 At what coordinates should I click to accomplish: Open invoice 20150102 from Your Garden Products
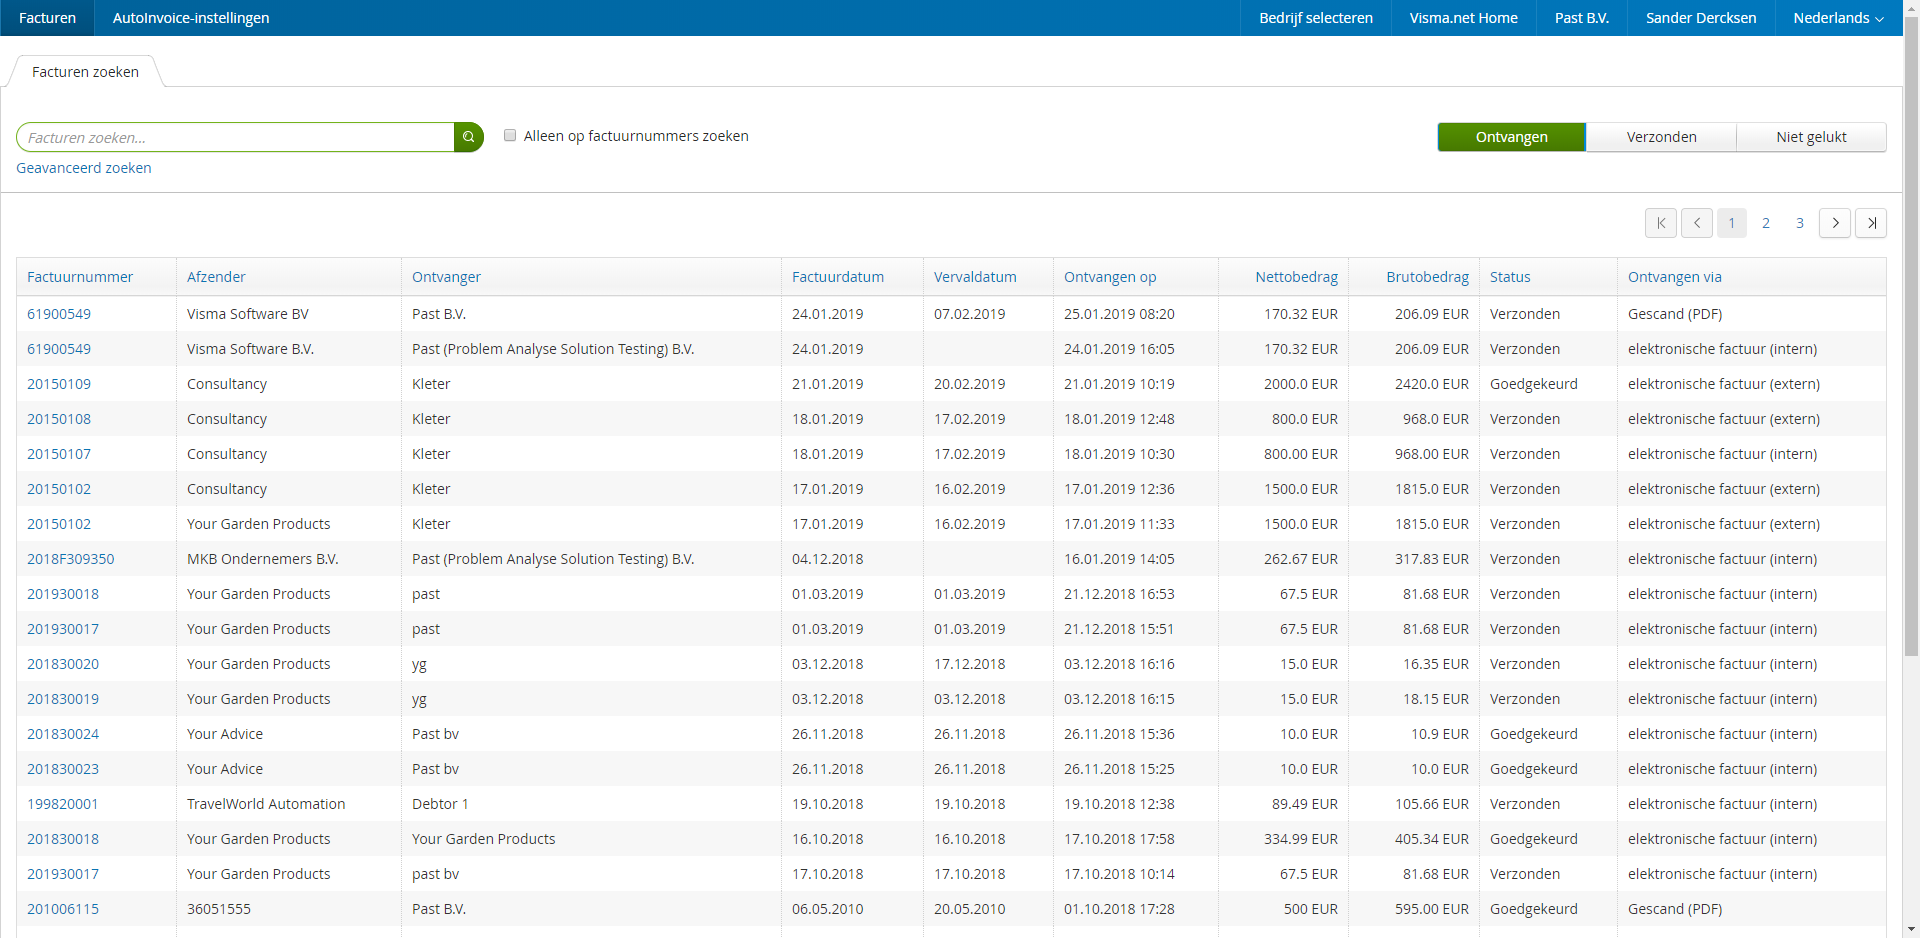click(59, 524)
